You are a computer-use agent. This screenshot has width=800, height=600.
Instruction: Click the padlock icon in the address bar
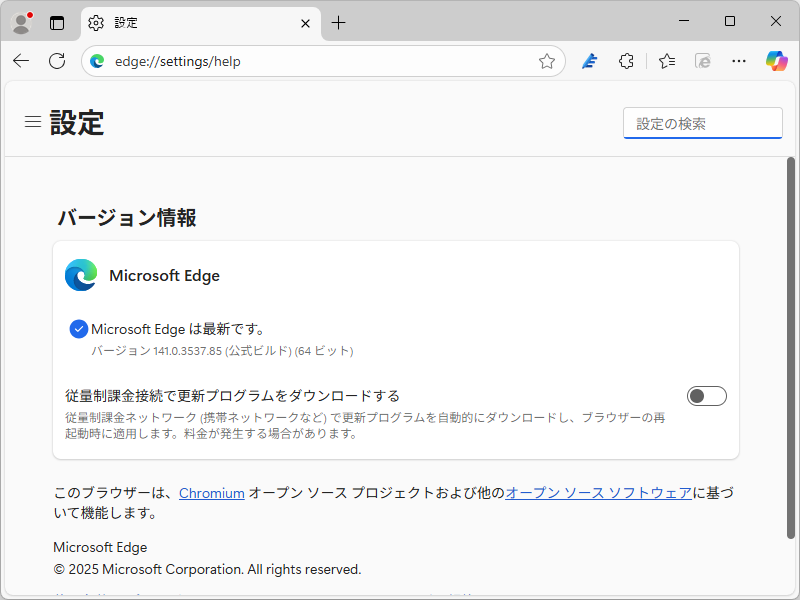(x=97, y=61)
